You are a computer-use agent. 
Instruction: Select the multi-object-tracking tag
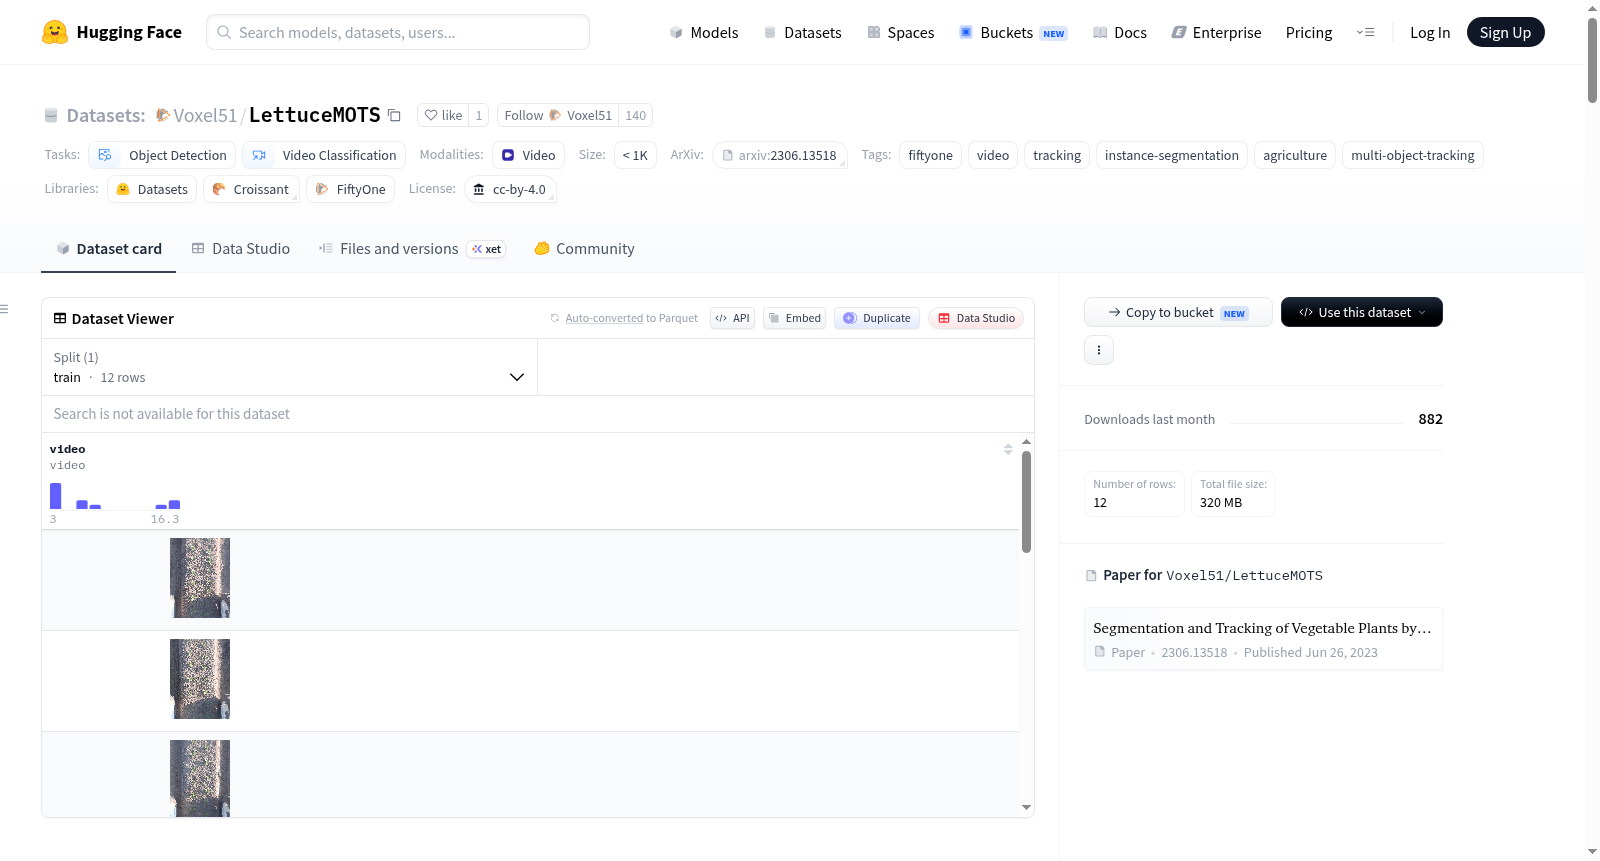pos(1413,155)
